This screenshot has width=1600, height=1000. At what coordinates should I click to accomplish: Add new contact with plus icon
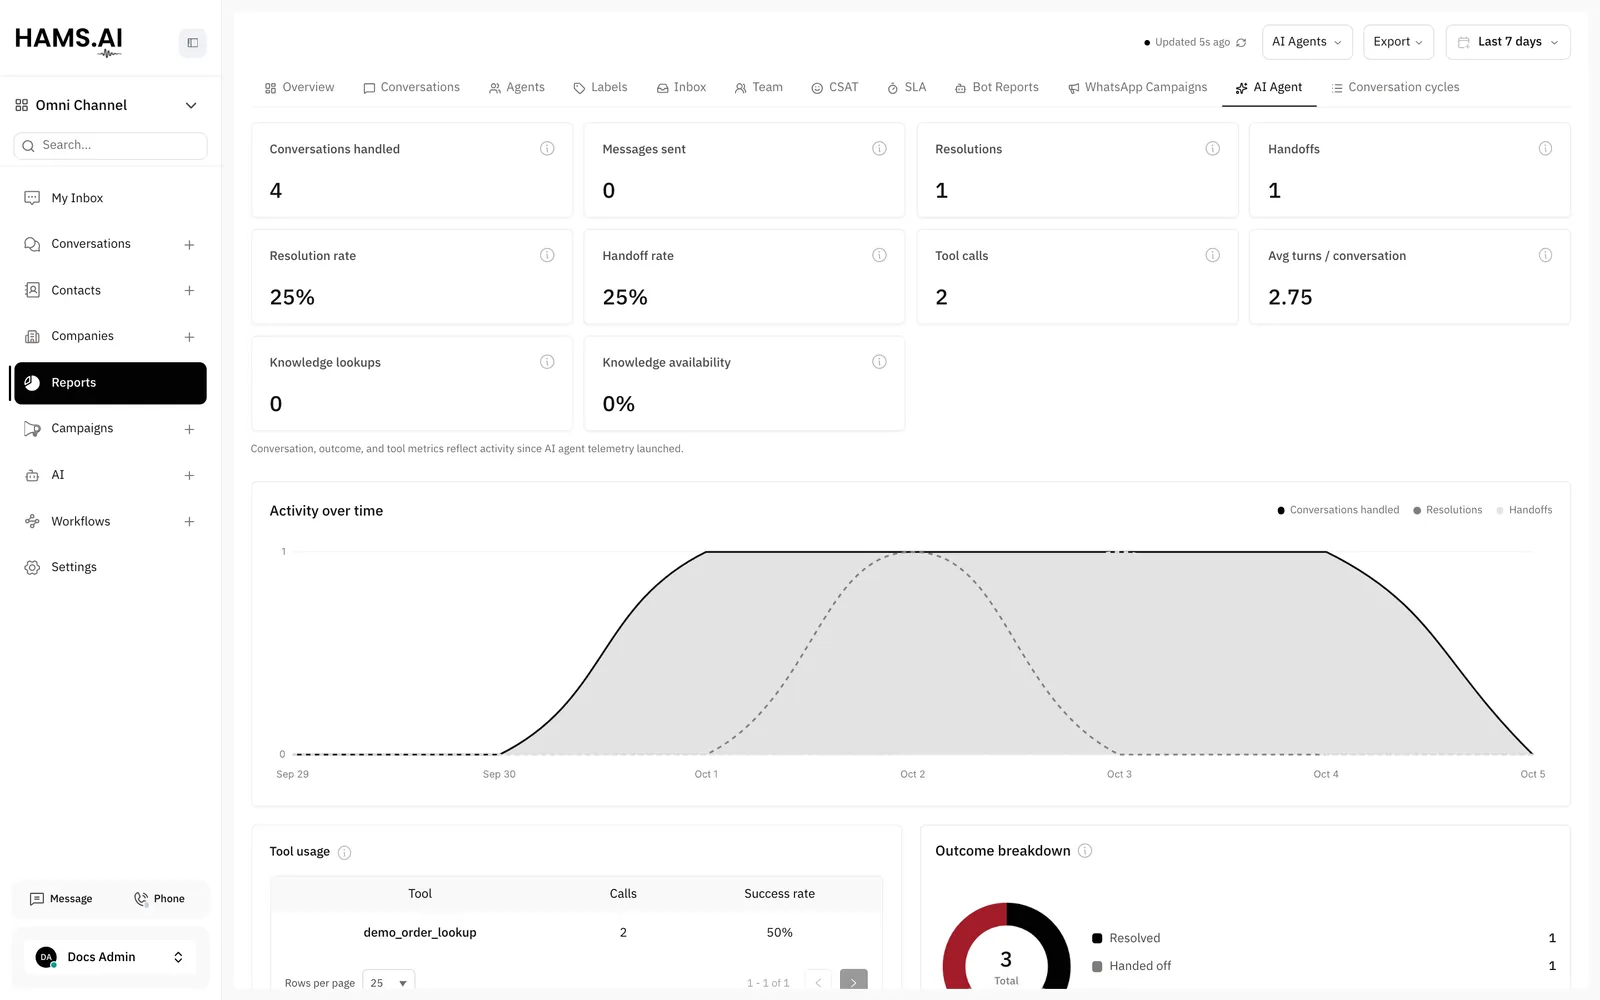click(x=189, y=291)
